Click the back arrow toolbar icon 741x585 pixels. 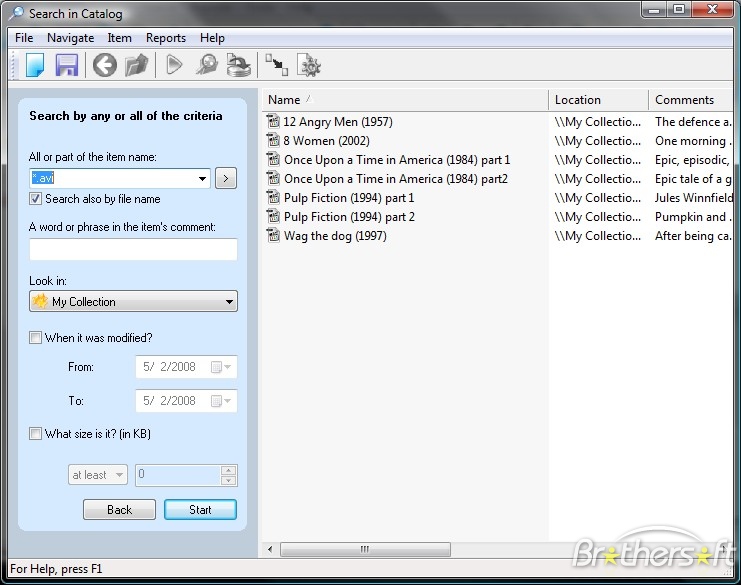point(105,66)
